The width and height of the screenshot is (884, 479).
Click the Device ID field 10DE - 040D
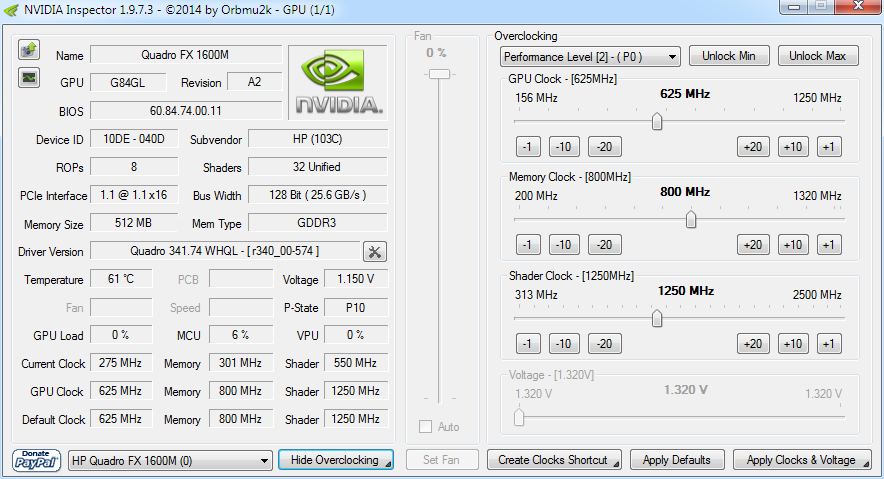[x=134, y=139]
